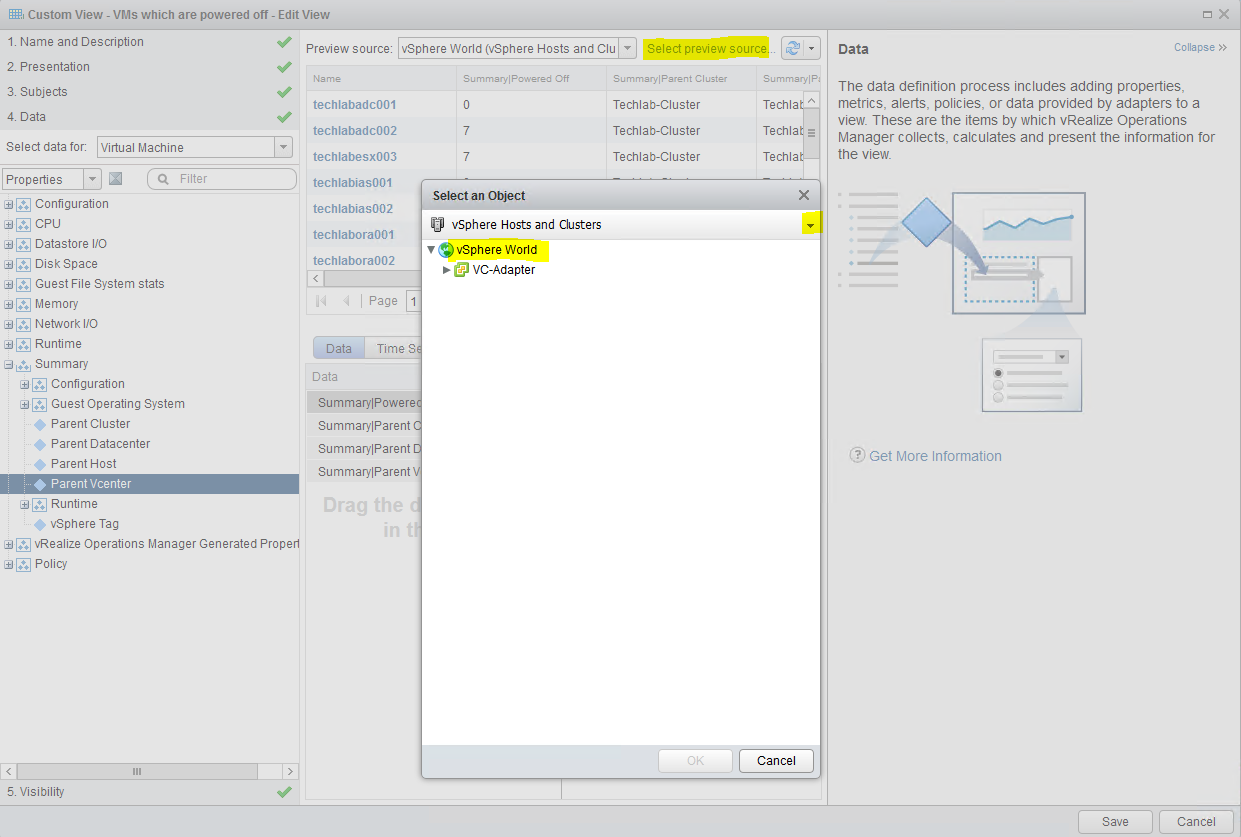Select the Memory group label
This screenshot has height=837, width=1241.
coord(56,304)
